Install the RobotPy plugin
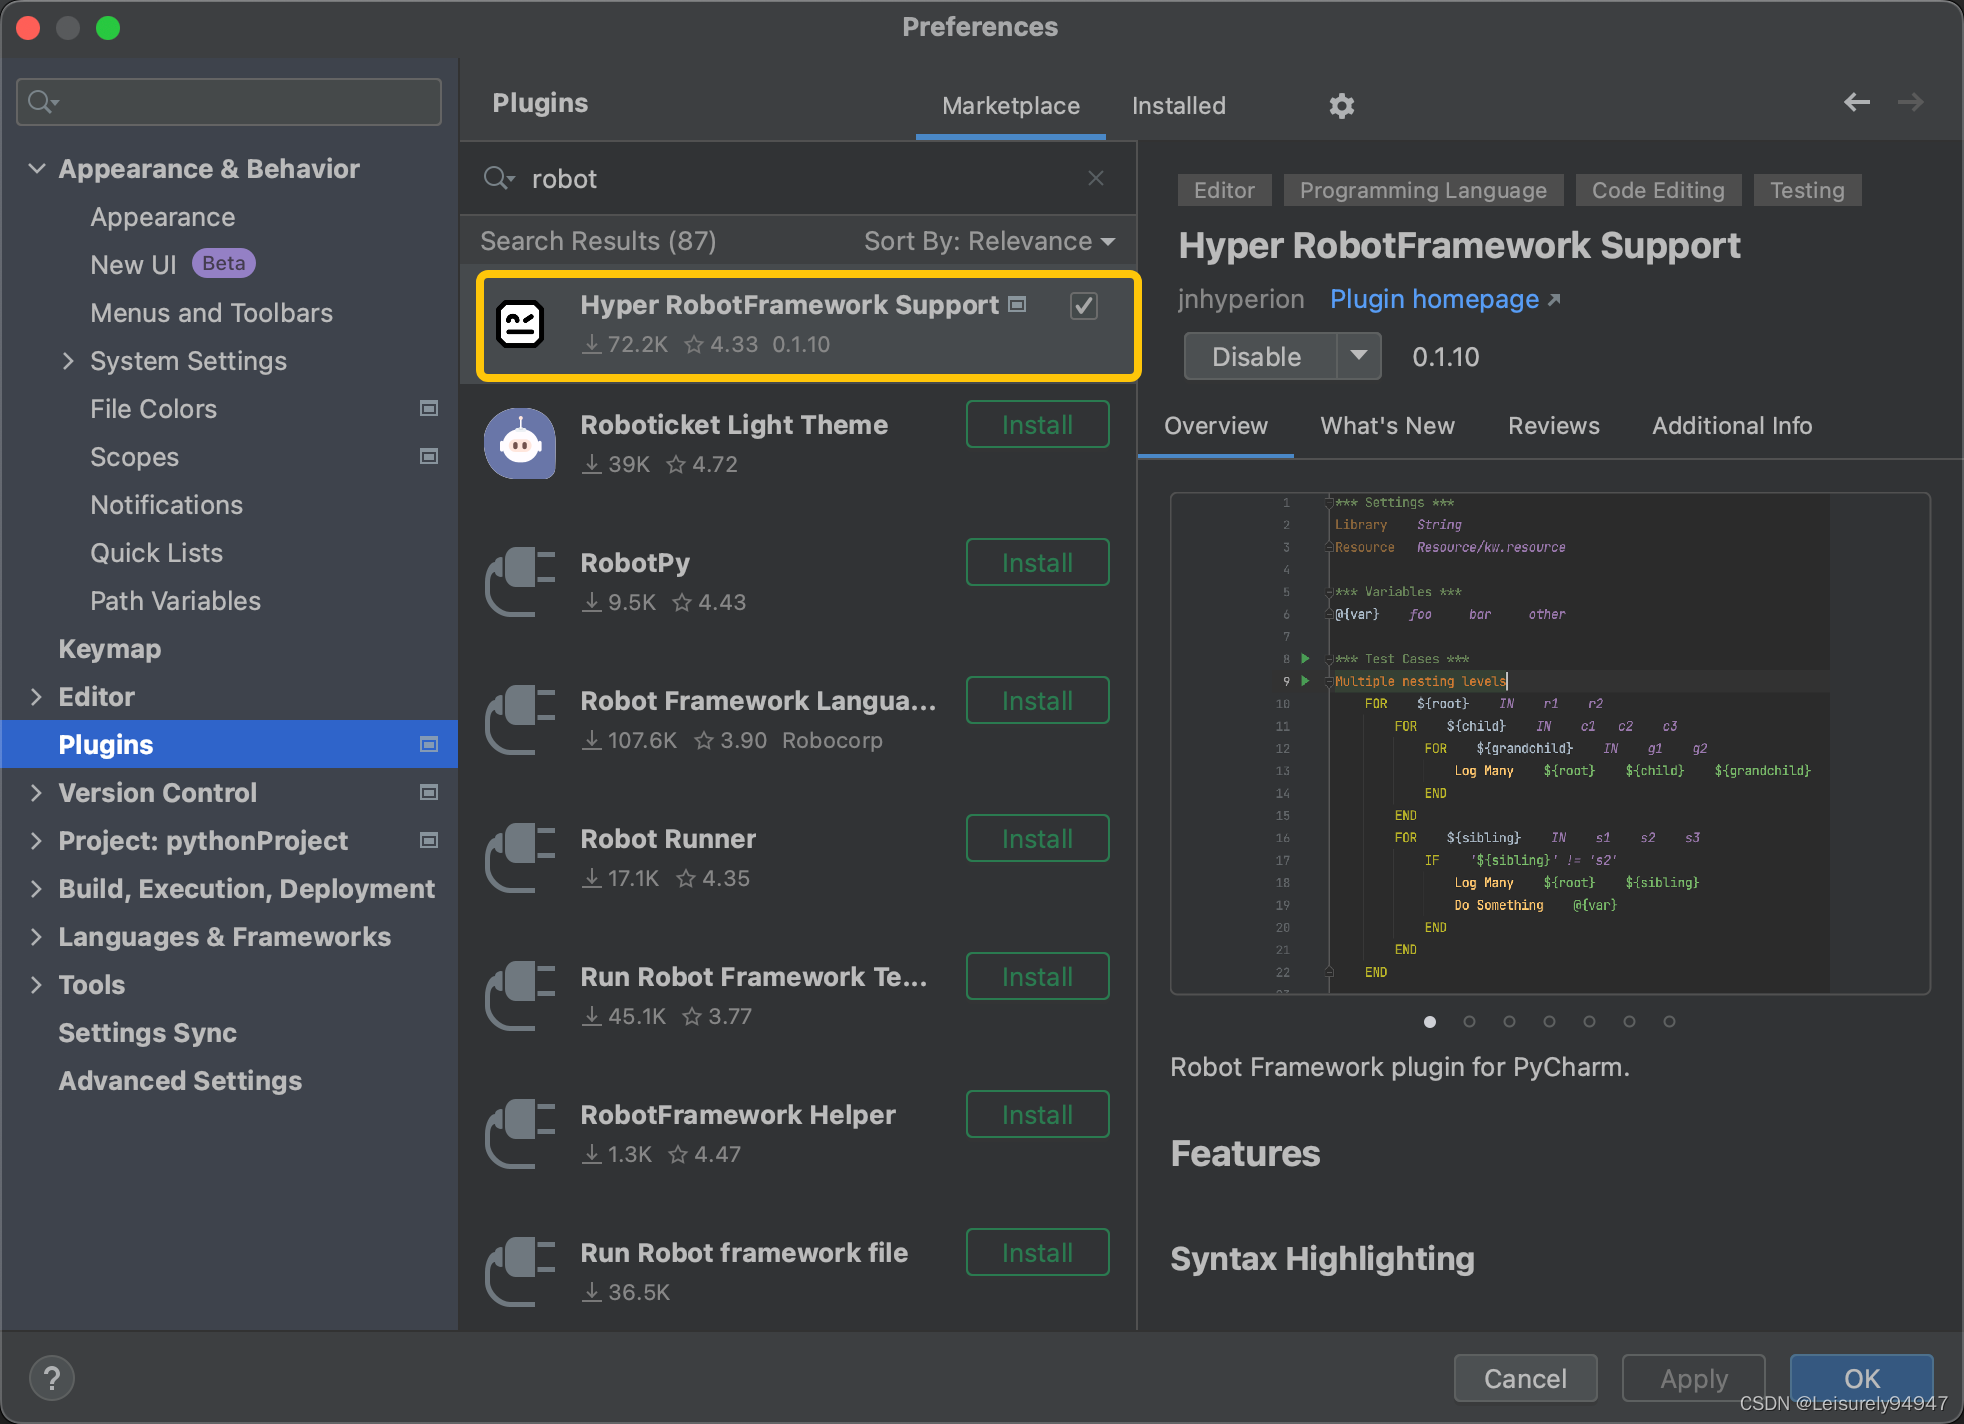The image size is (1964, 1424). click(1038, 562)
